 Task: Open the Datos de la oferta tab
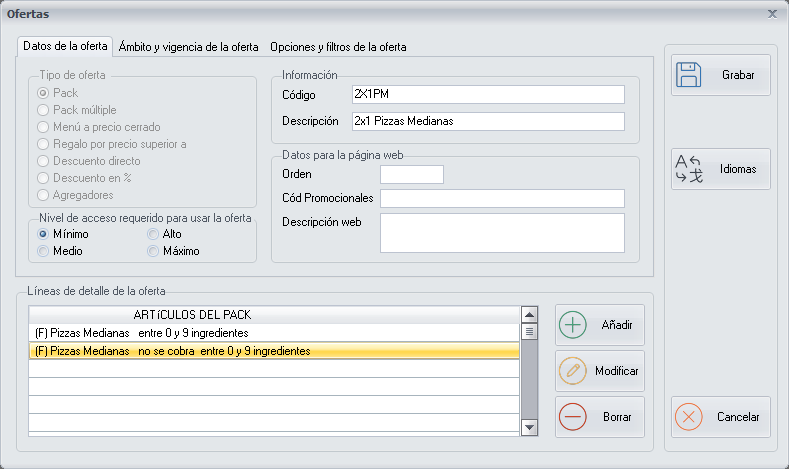(x=65, y=47)
